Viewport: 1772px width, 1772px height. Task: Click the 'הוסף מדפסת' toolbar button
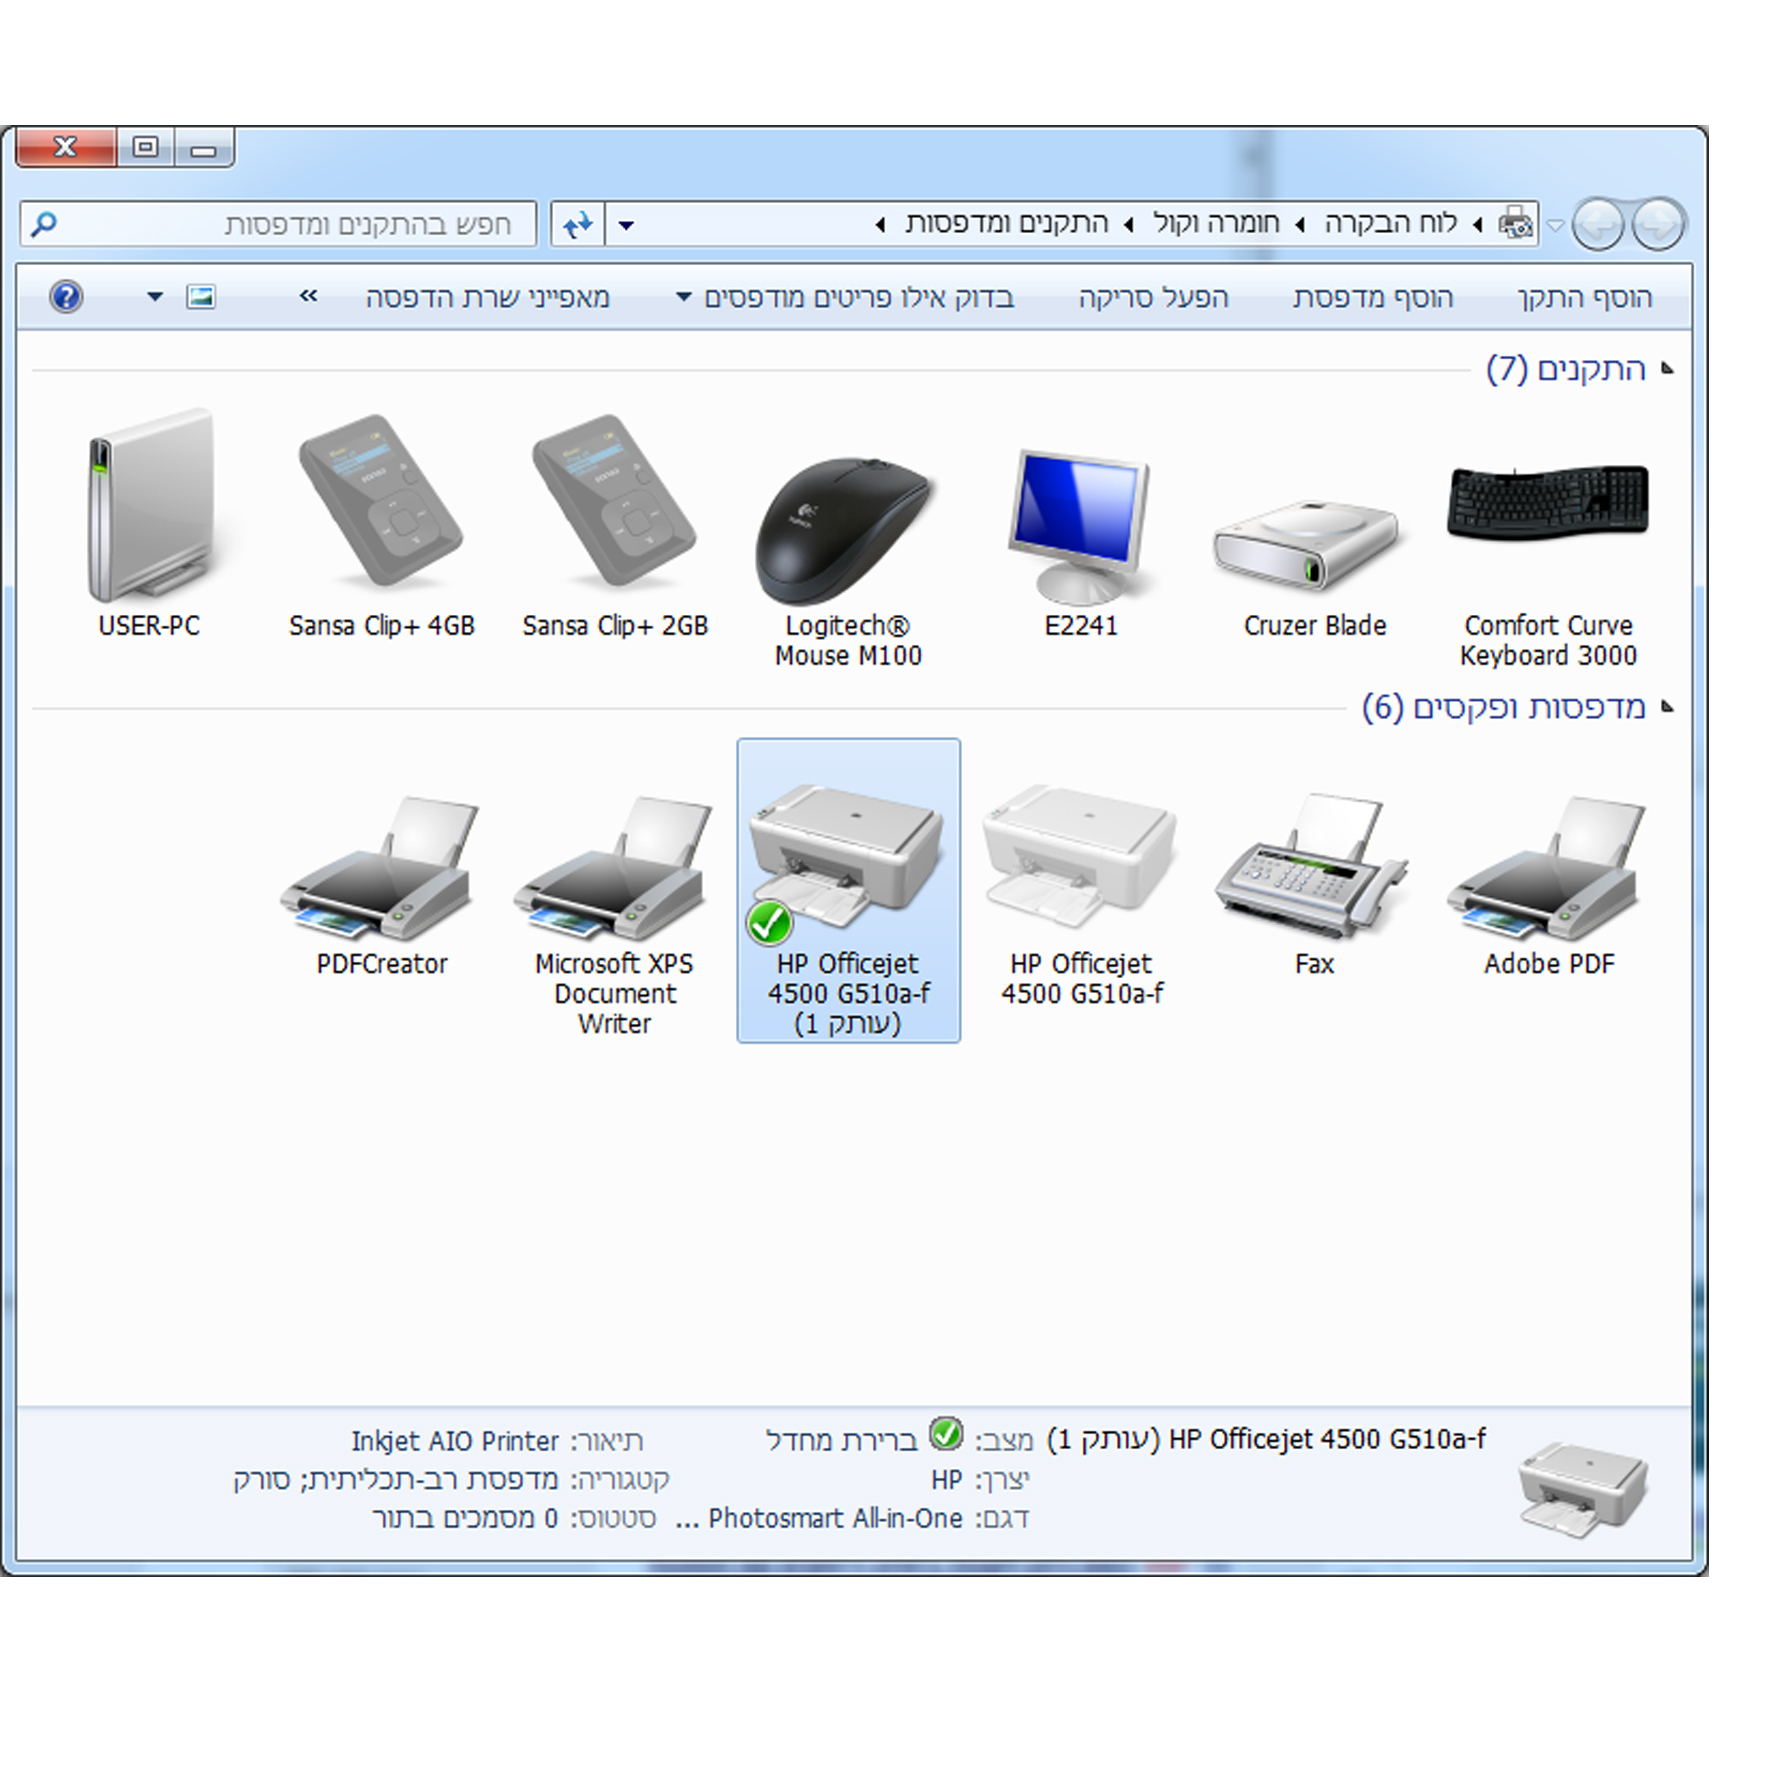1372,298
